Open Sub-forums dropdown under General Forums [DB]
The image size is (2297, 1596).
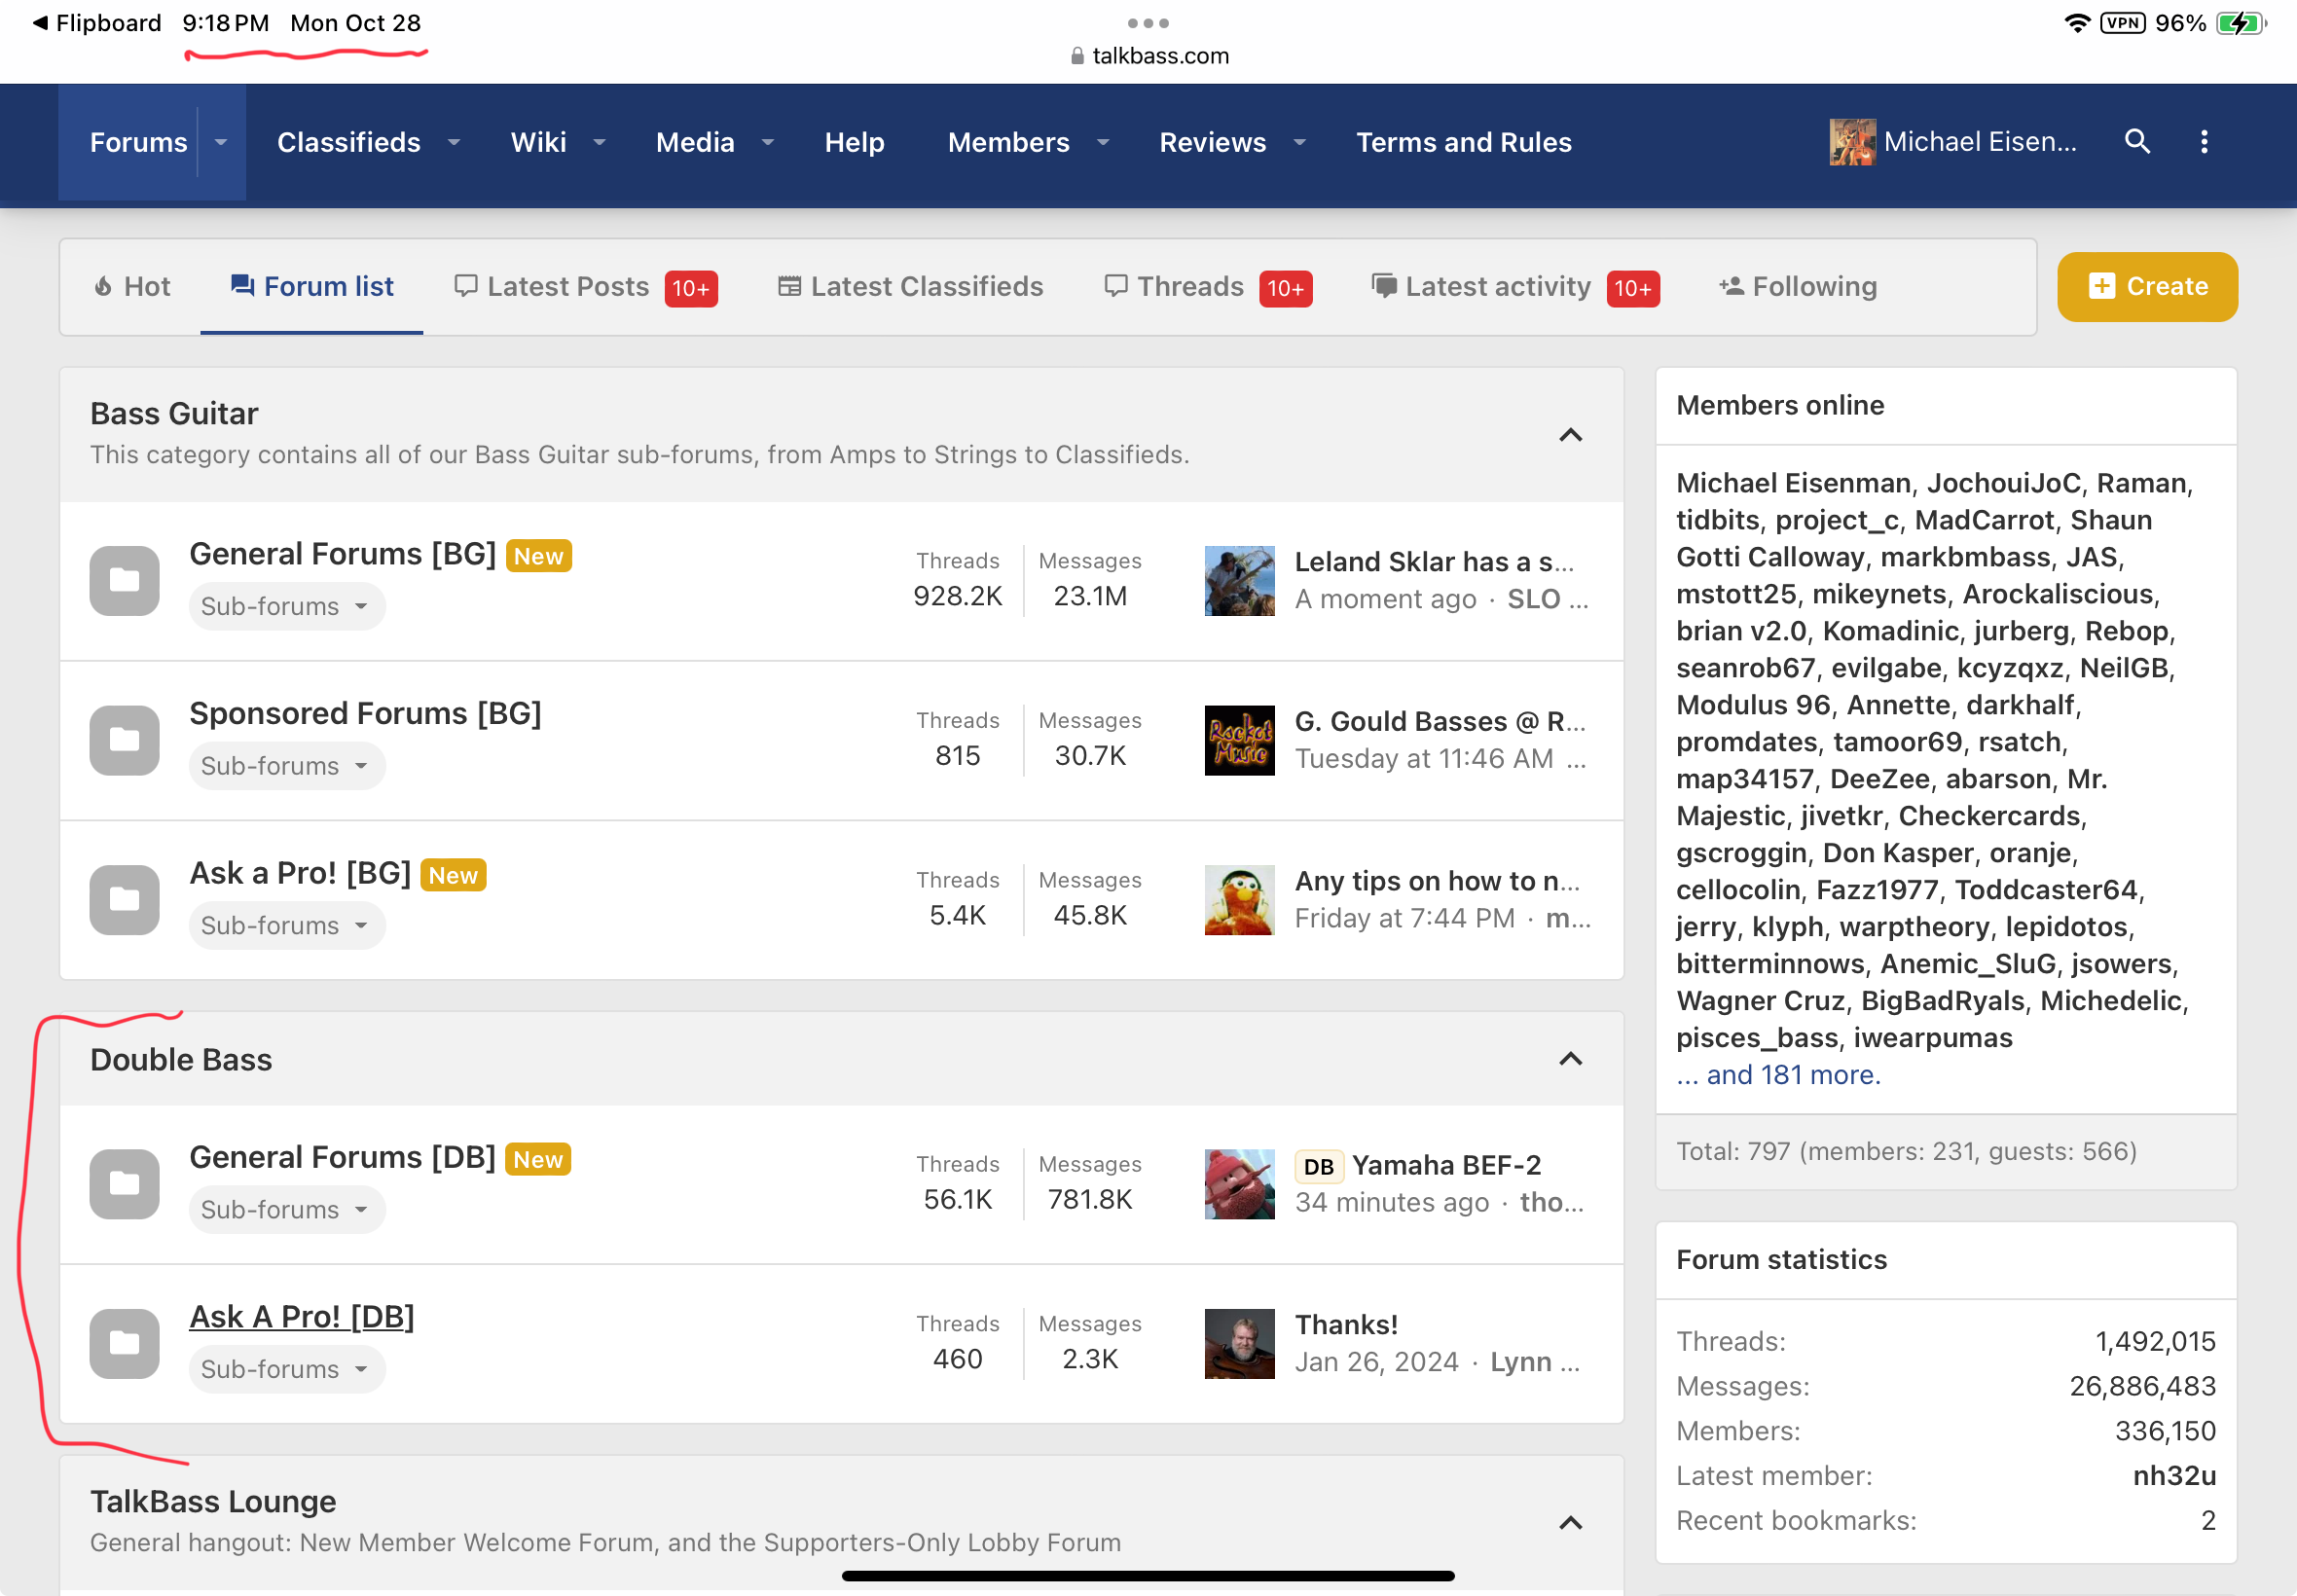pos(286,1209)
